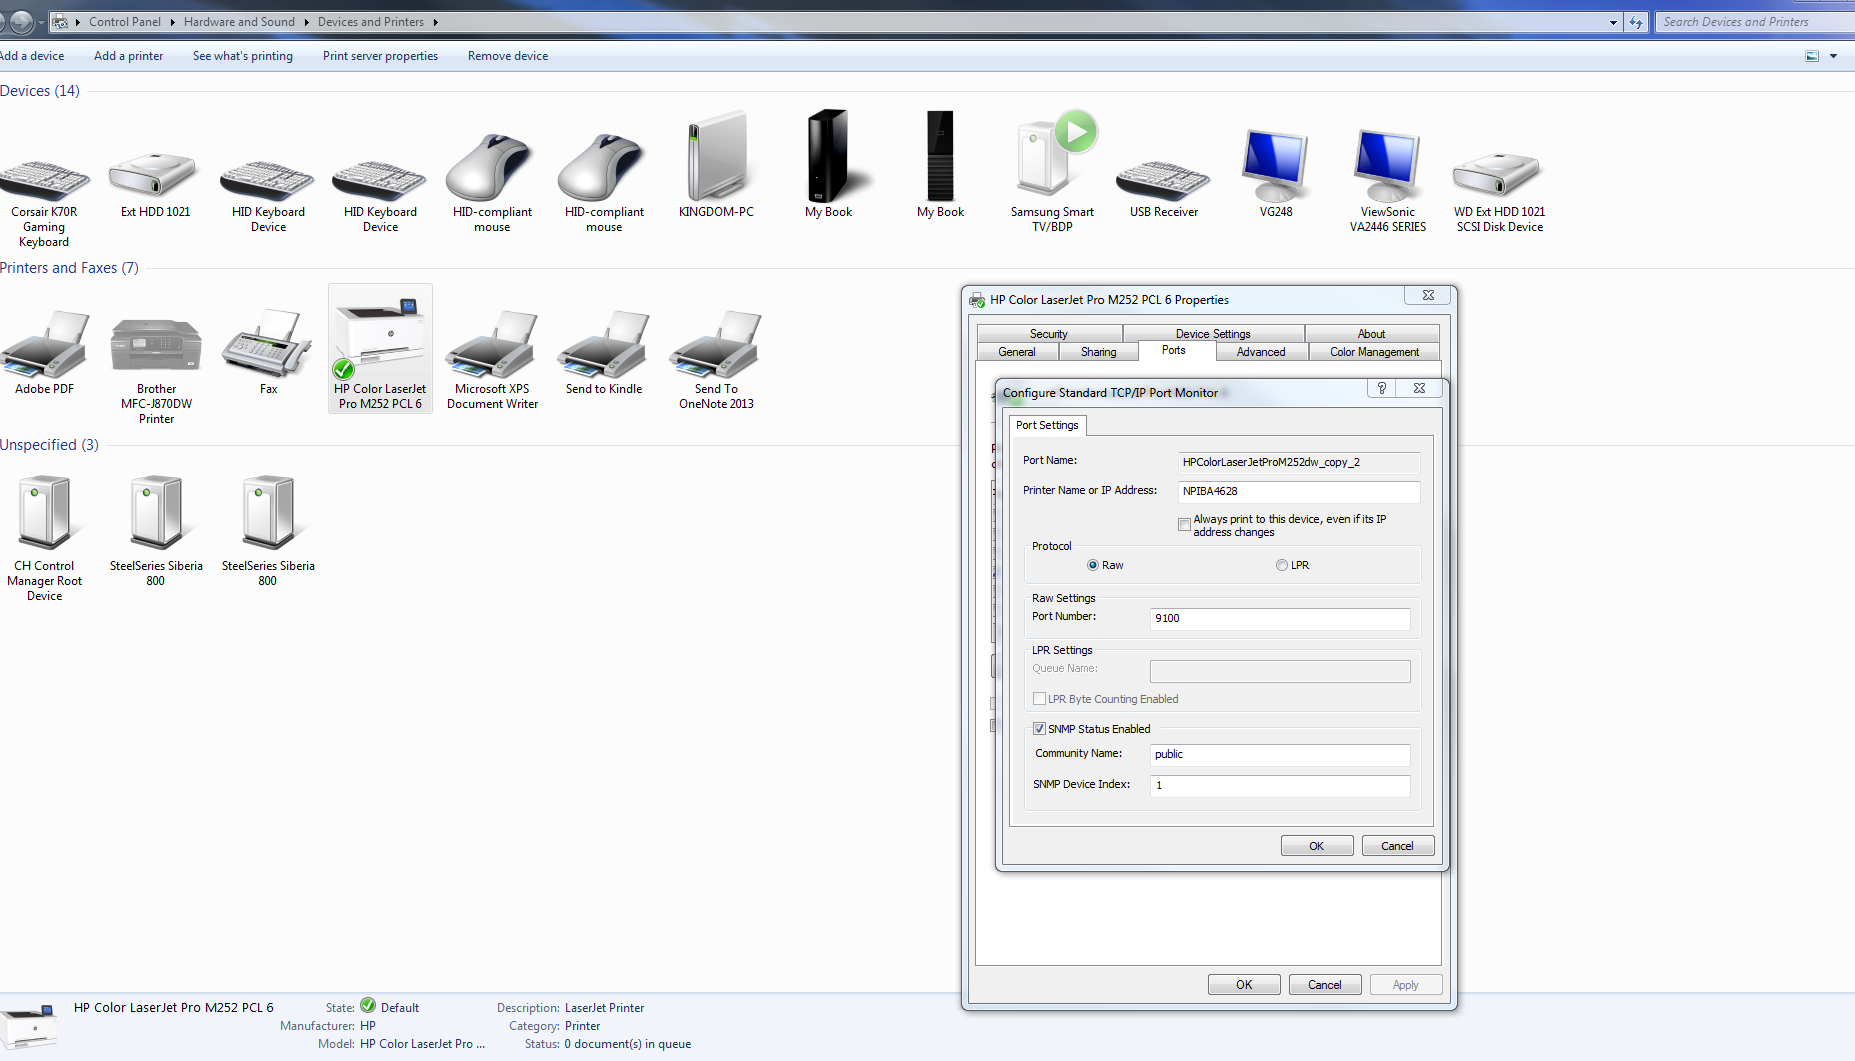
Task: Expand the Devices and Printers breadcrumb arrow
Action: pos(436,22)
